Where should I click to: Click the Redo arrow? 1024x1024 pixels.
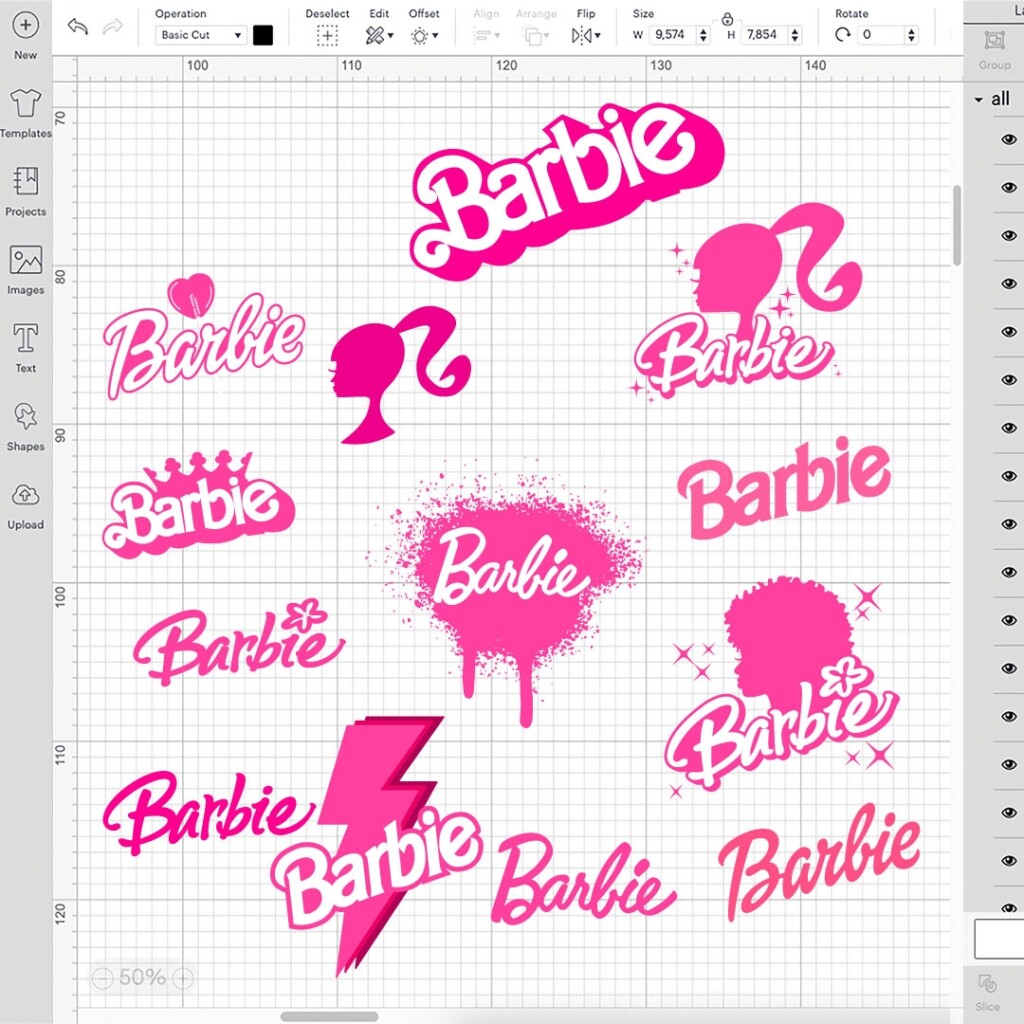pos(112,27)
